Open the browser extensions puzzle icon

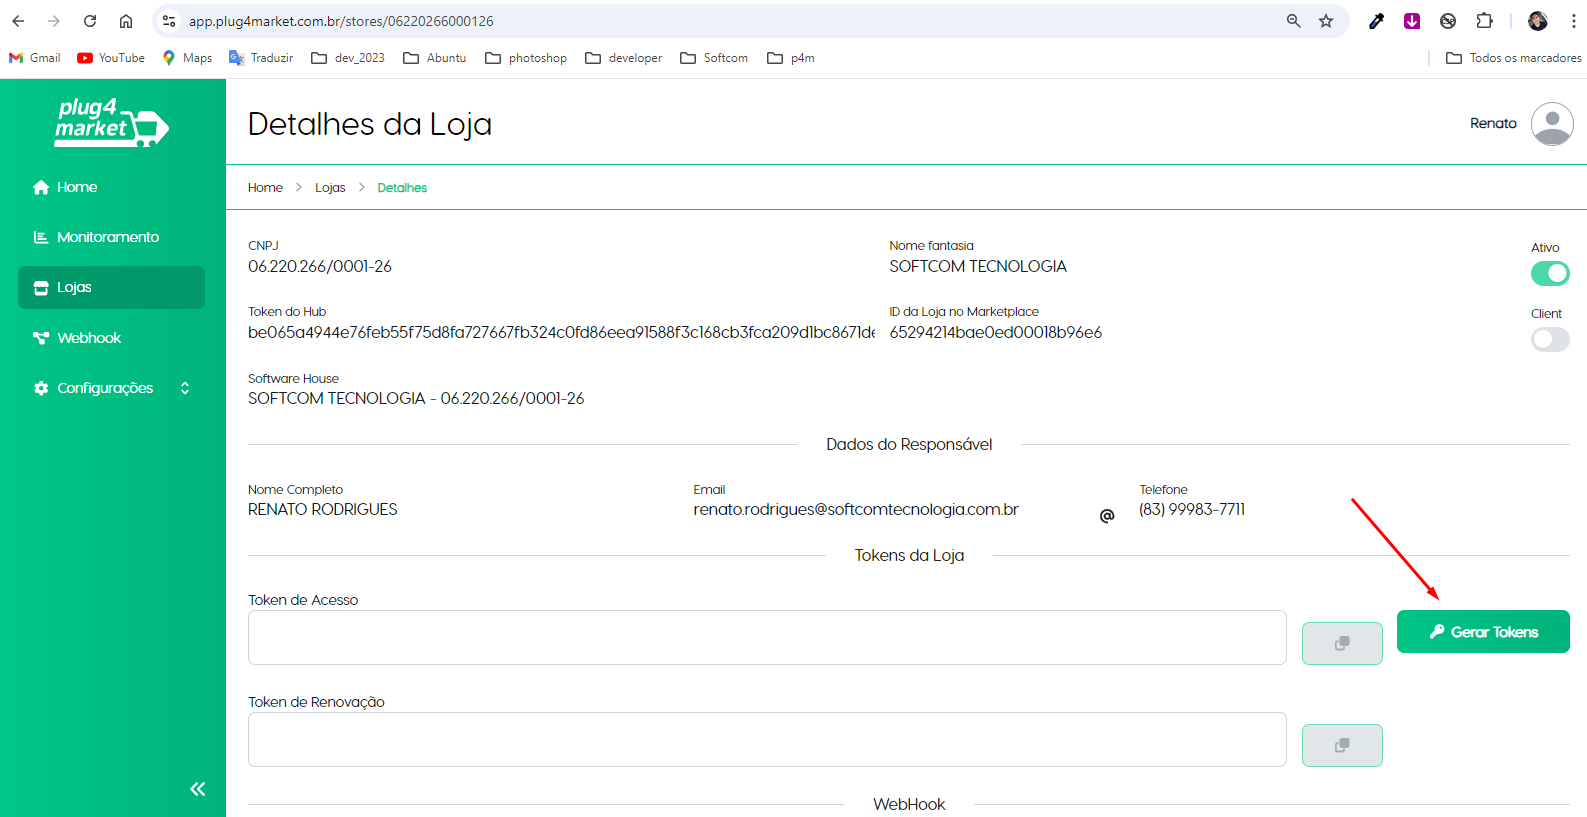click(1484, 21)
